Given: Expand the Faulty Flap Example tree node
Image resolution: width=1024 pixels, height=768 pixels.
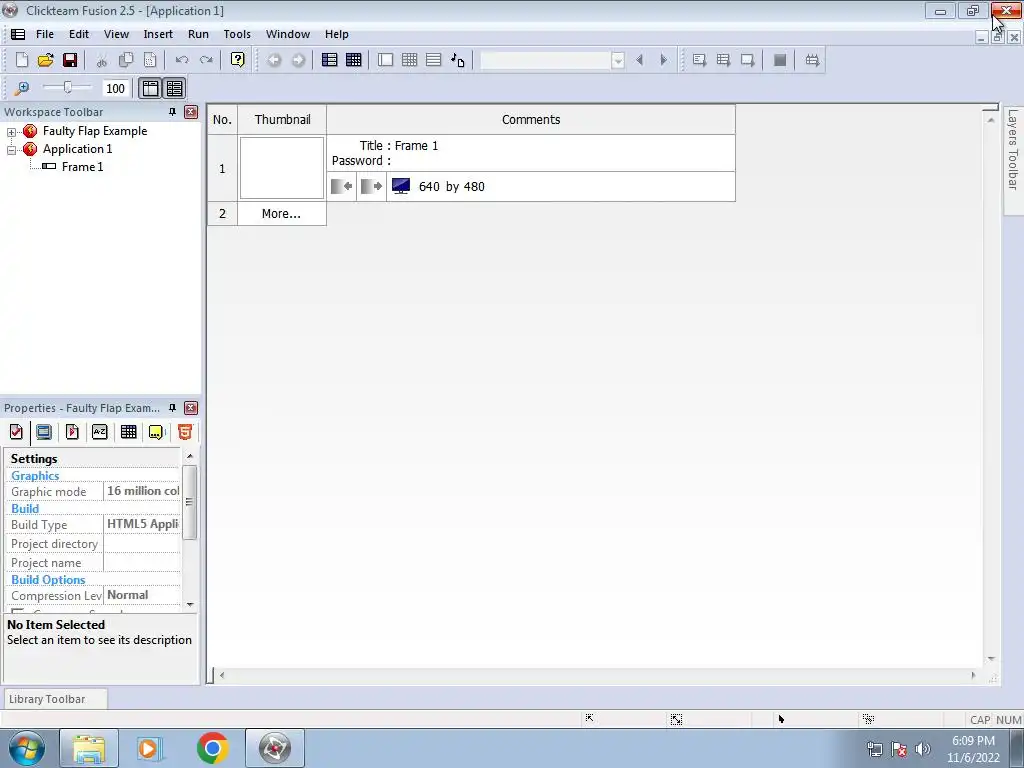Looking at the screenshot, I should [11, 132].
